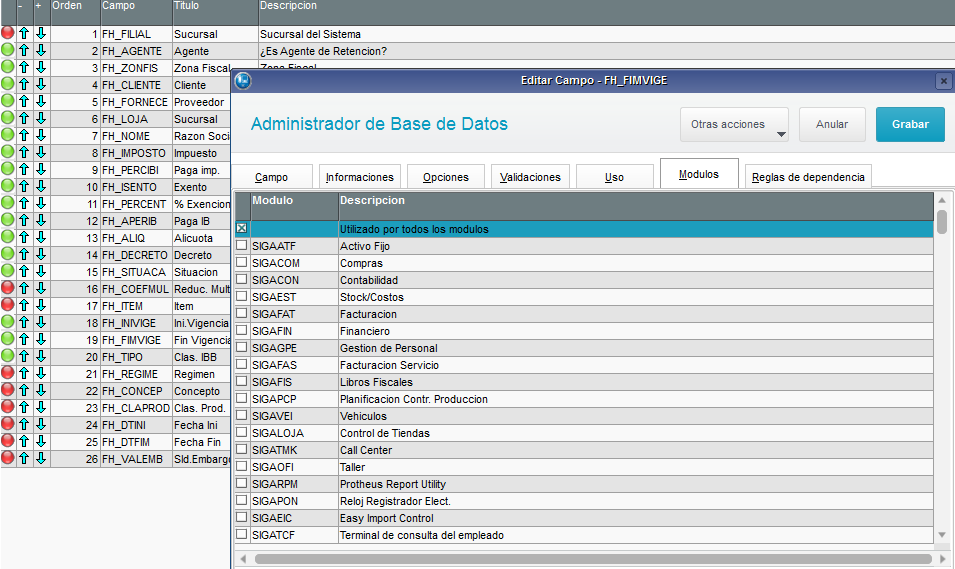Click the horizontal scrollbar right arrow
Screen dimensions: 955x569
tap(943, 559)
